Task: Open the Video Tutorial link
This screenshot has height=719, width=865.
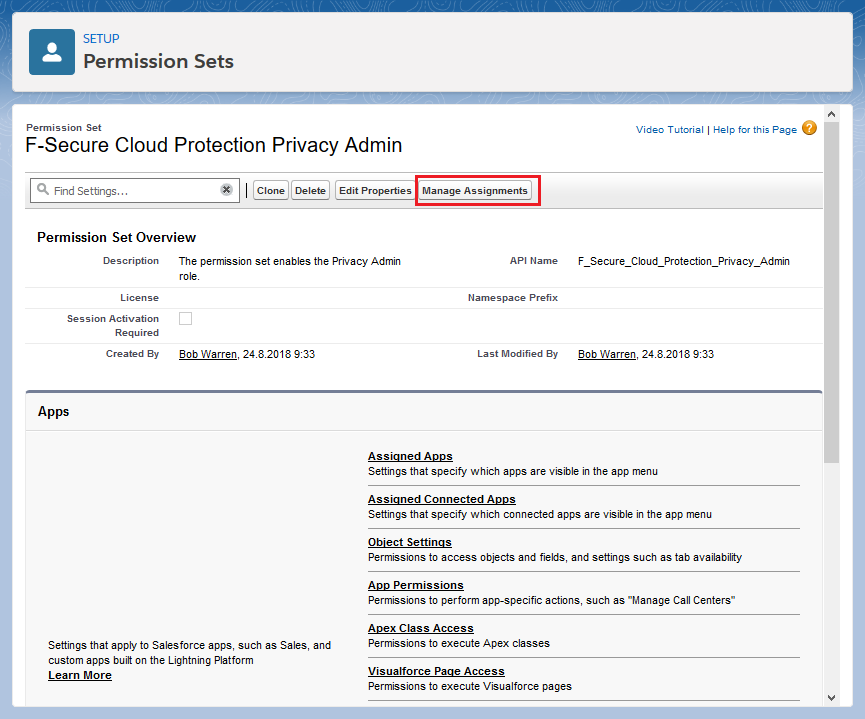Action: click(670, 130)
